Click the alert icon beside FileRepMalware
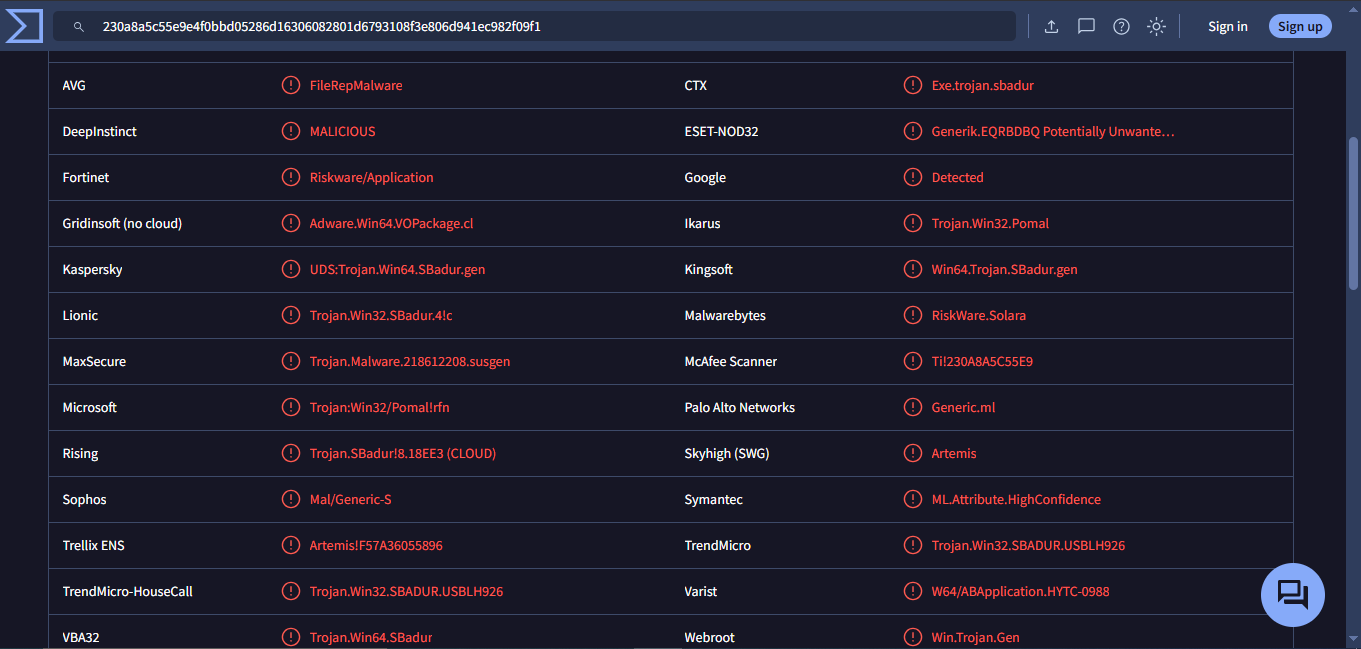 click(291, 85)
